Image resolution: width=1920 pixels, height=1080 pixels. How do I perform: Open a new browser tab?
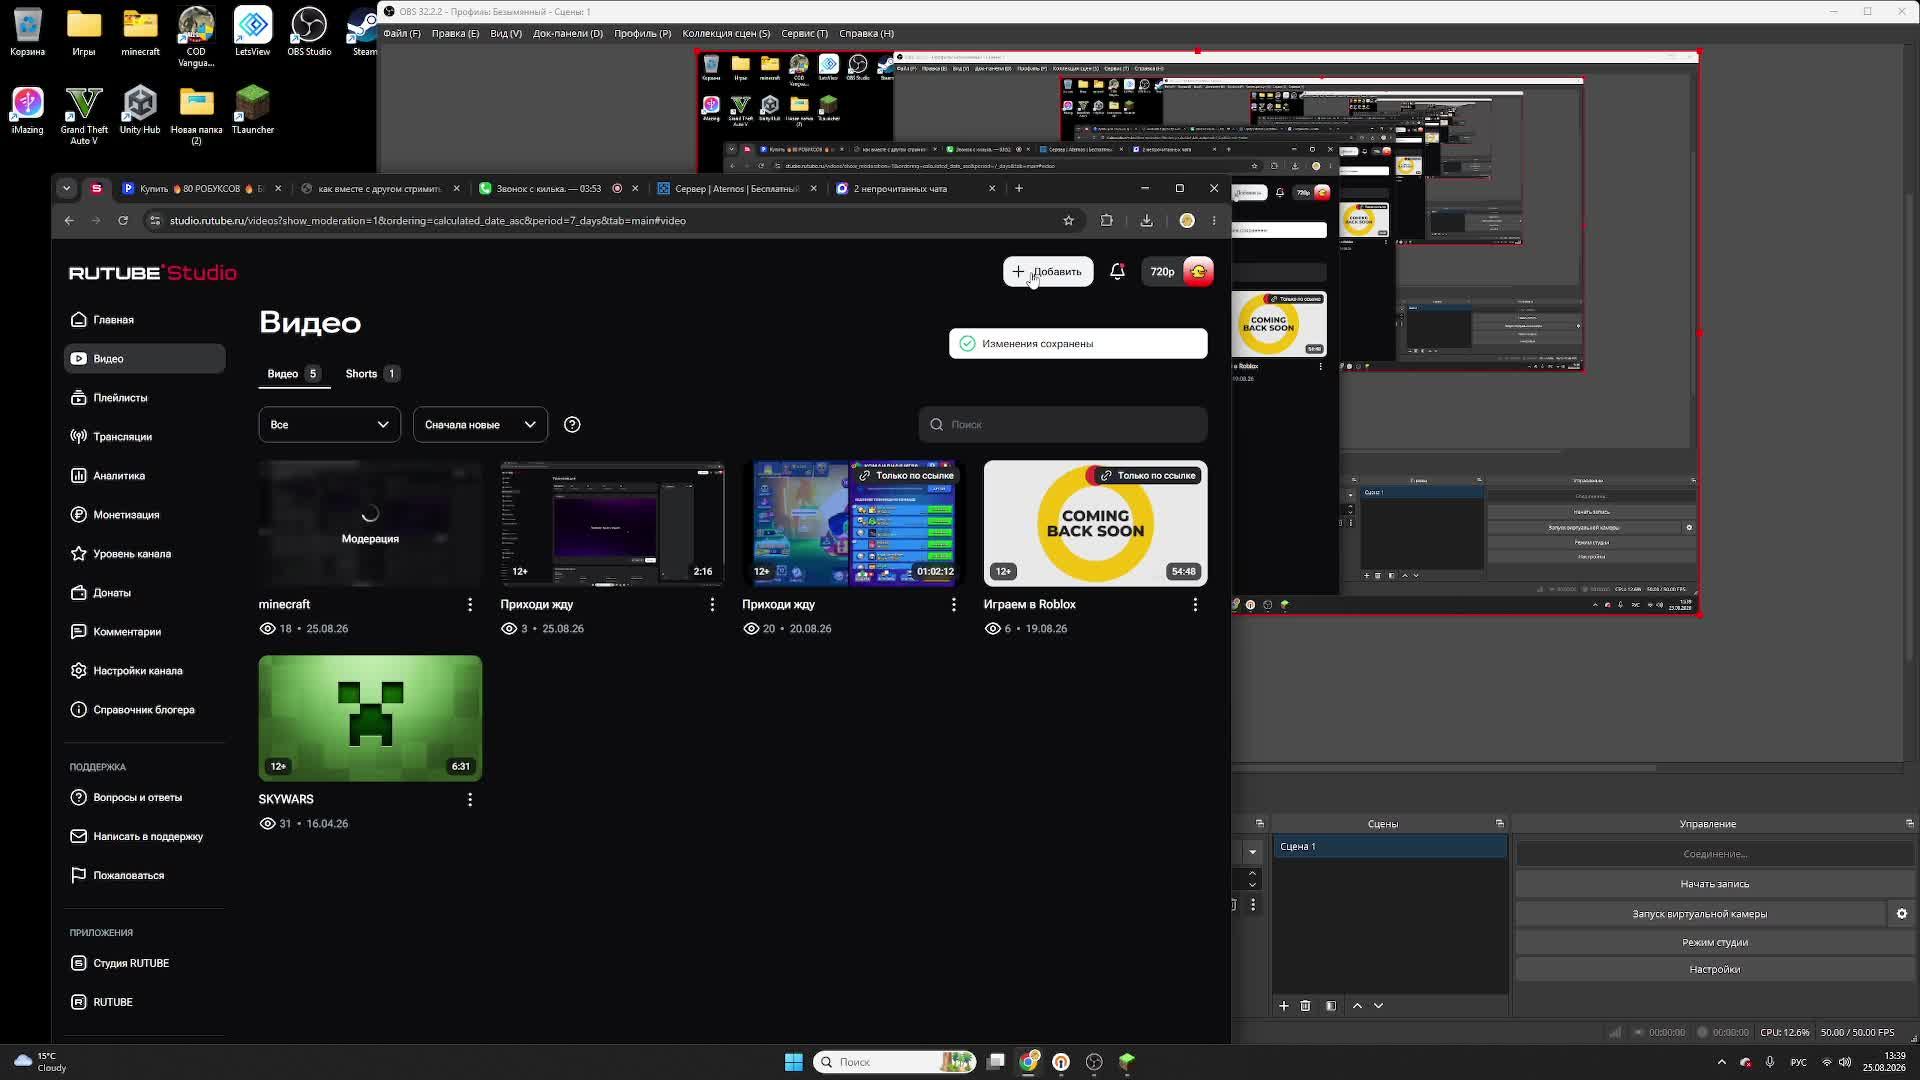click(1019, 188)
